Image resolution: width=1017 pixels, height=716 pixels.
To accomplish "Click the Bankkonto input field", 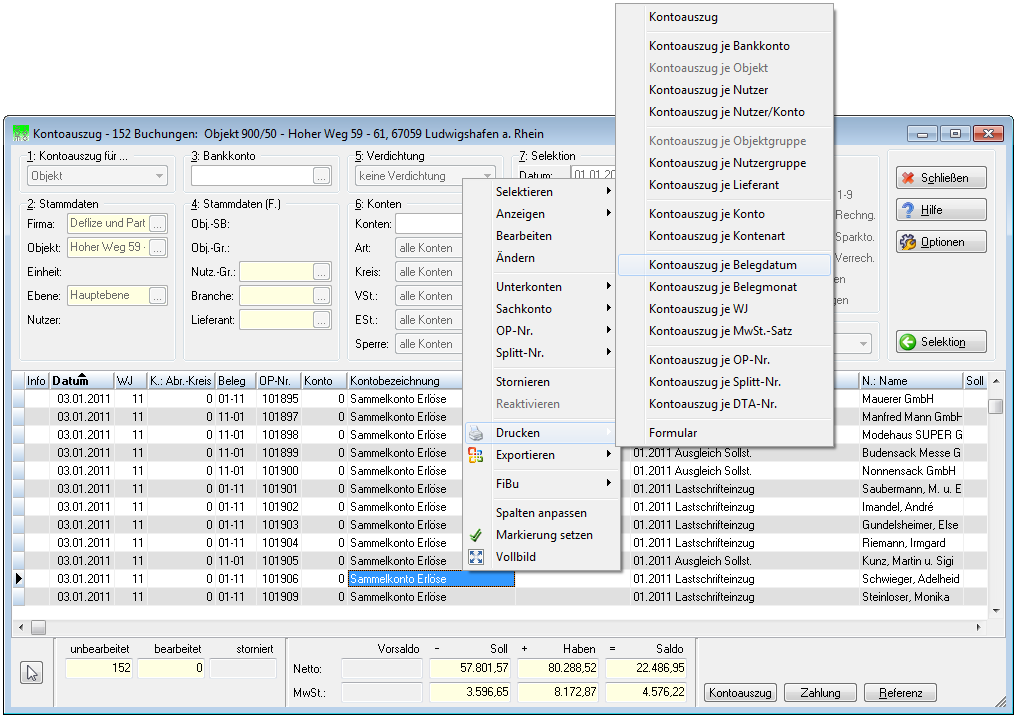I will (252, 176).
